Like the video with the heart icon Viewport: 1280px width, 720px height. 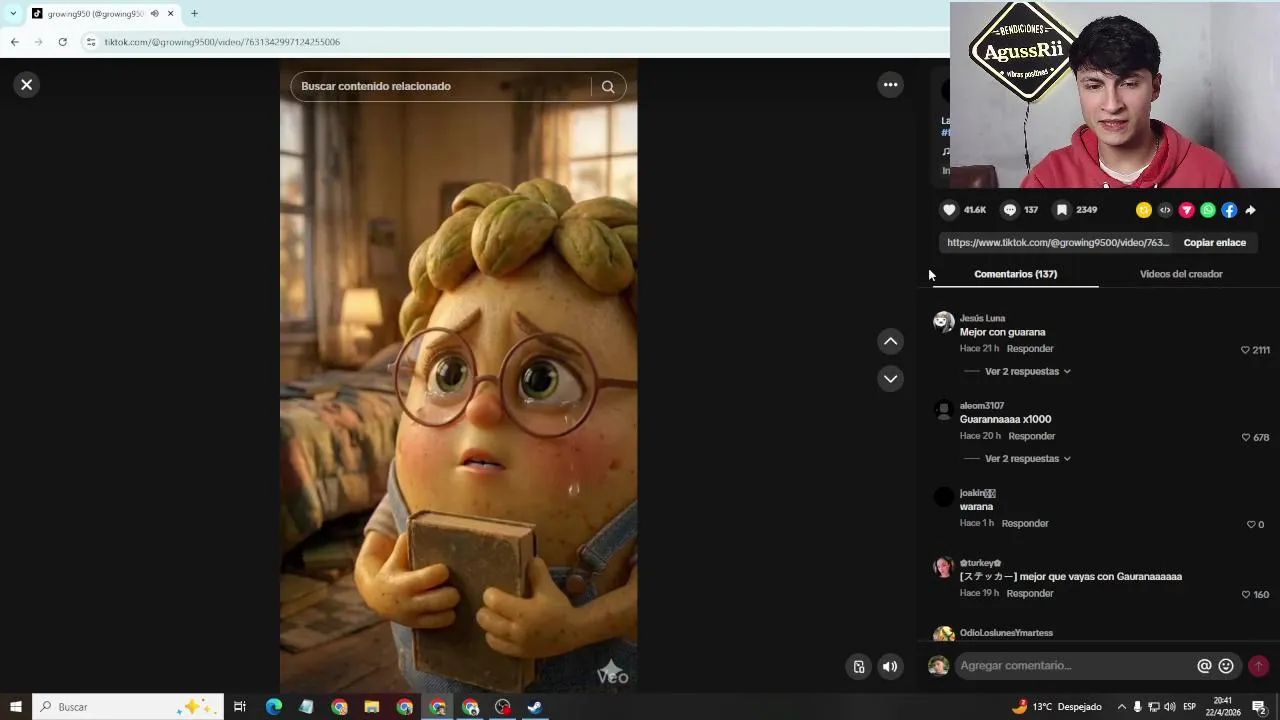click(x=949, y=210)
